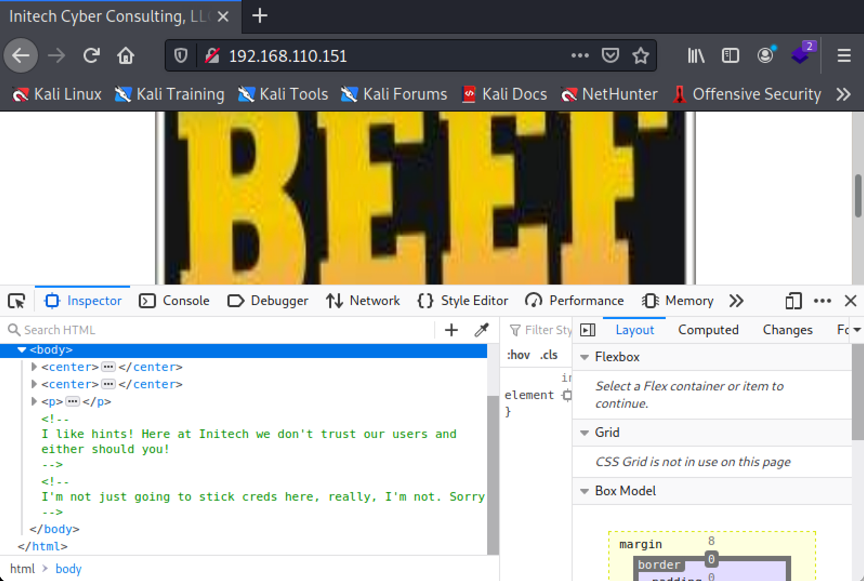Click the element picker icon in DevTools
The height and width of the screenshot is (581, 864).
click(16, 301)
